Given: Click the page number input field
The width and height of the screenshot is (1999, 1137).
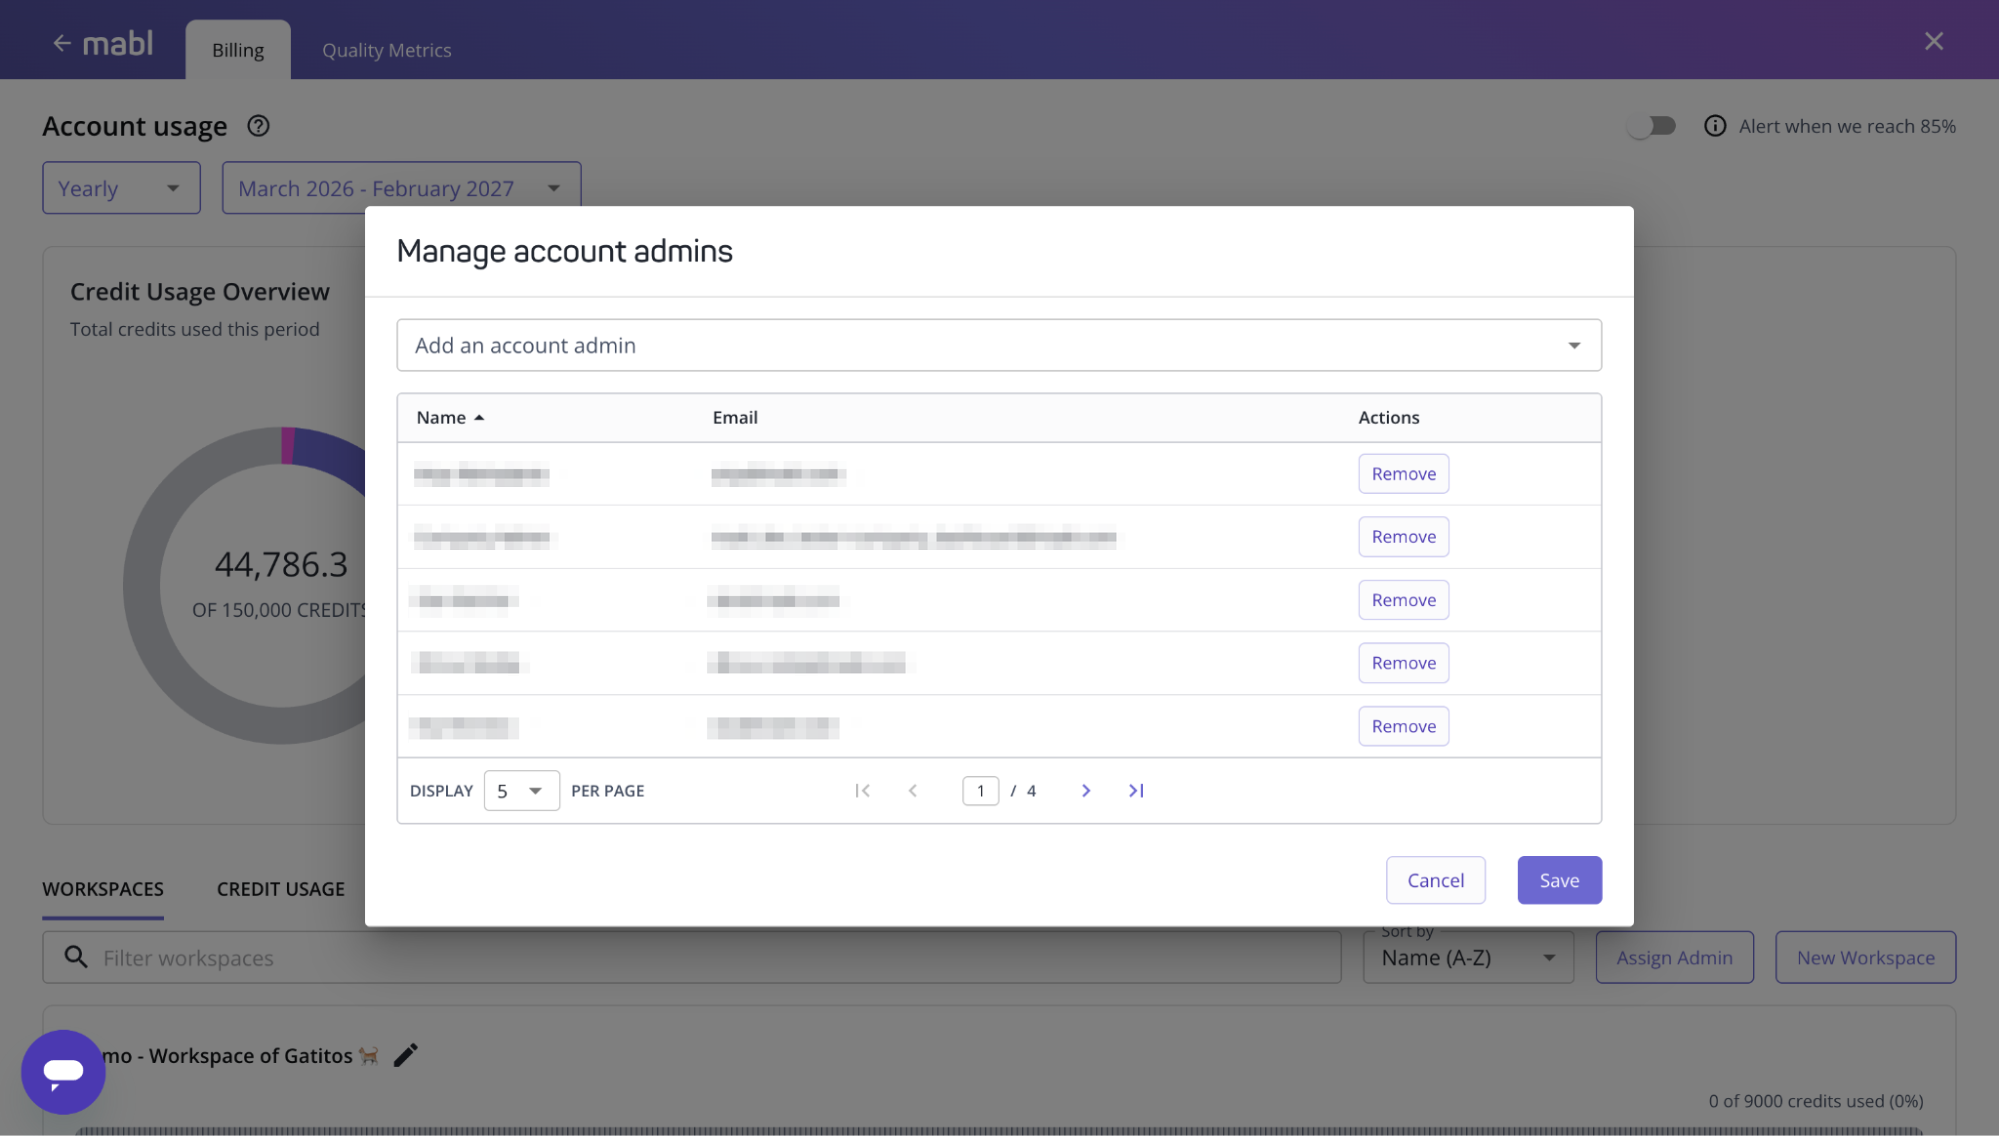Looking at the screenshot, I should coord(981,790).
